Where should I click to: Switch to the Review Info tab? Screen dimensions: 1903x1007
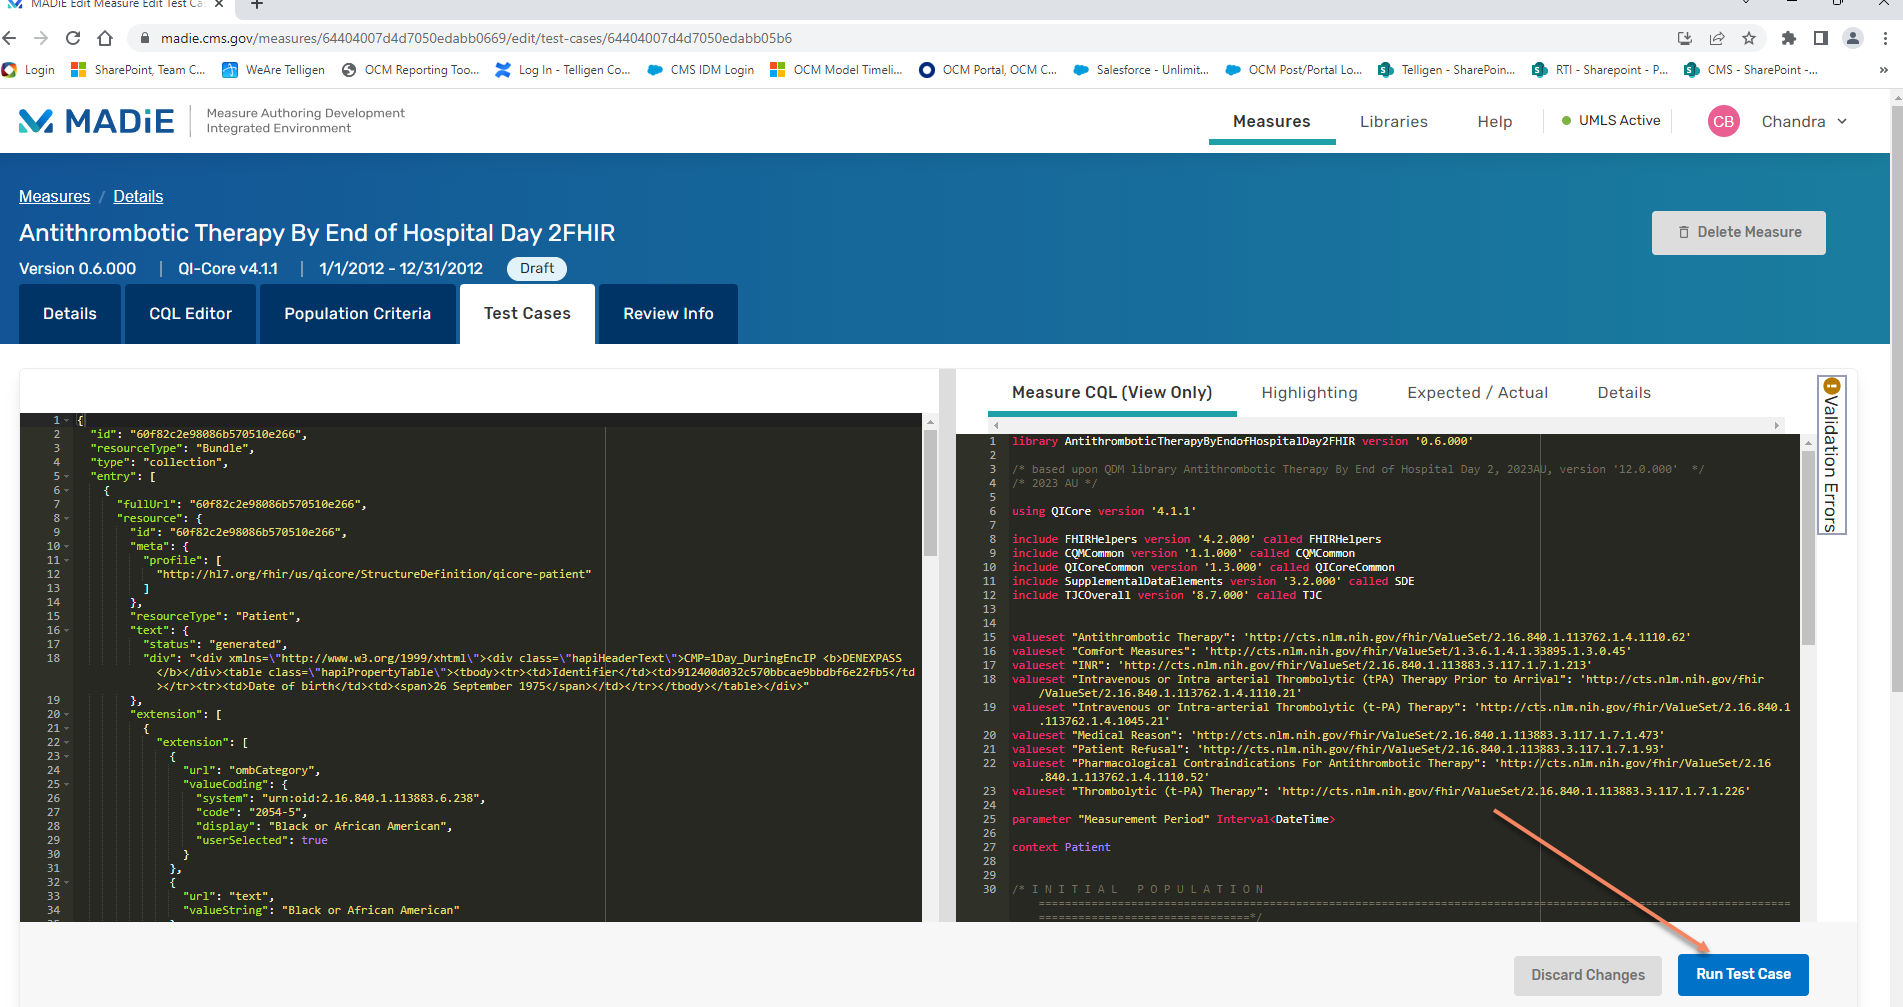click(668, 314)
